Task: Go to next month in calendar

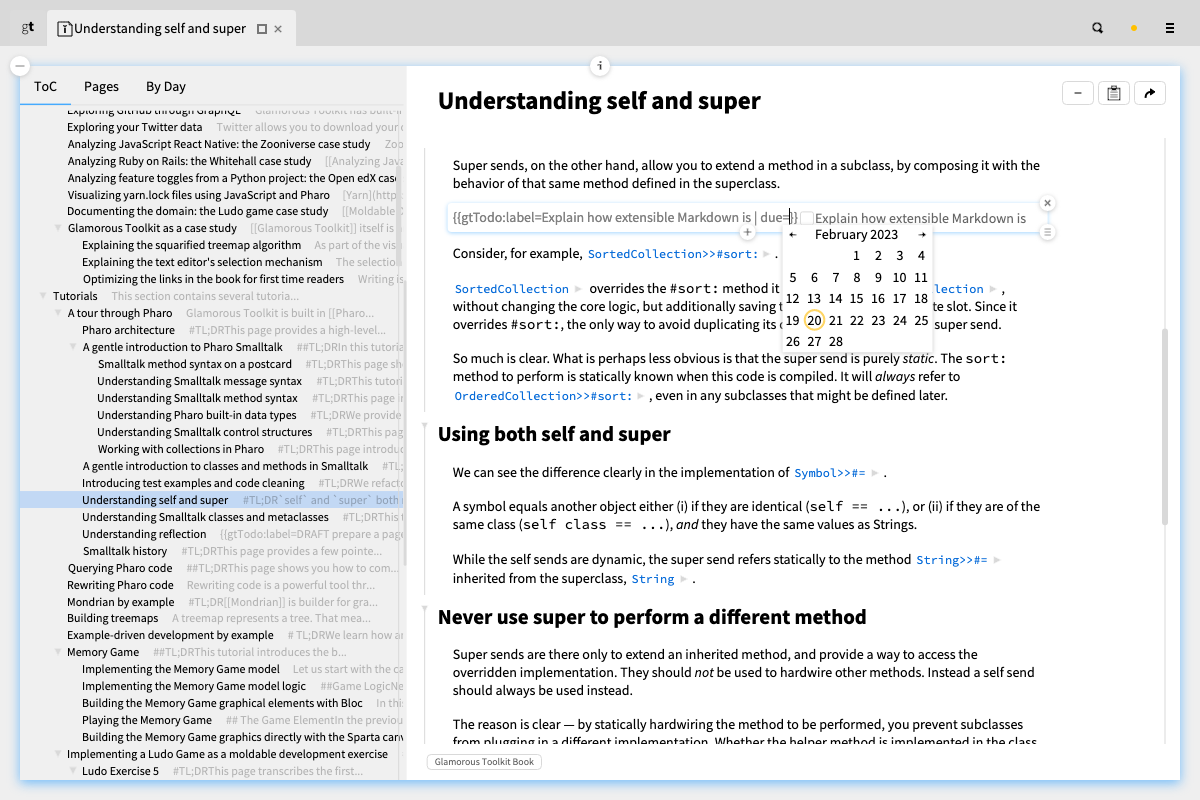Action: pos(922,235)
